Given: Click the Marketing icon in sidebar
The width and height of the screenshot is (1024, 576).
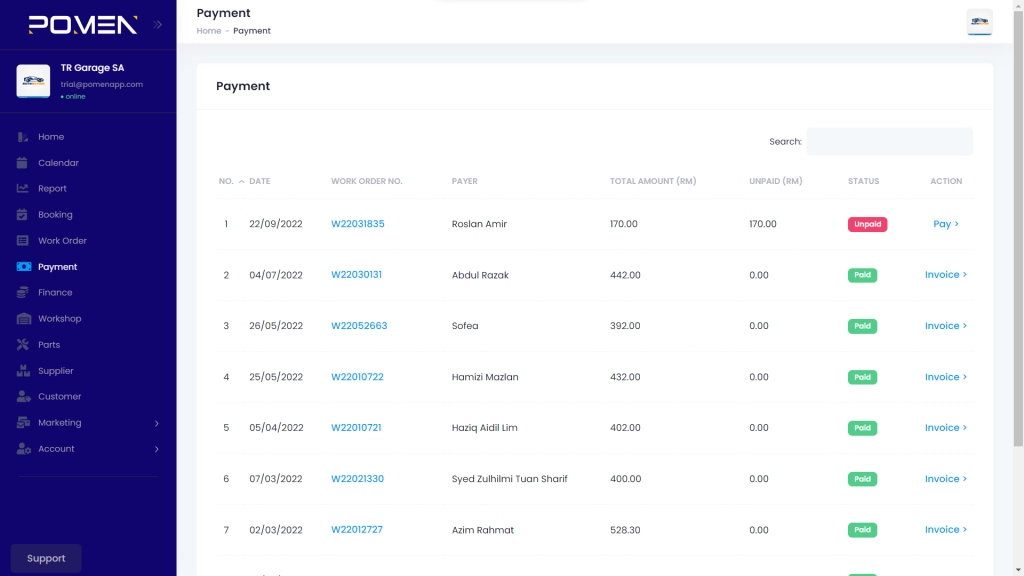Looking at the screenshot, I should click(24, 423).
